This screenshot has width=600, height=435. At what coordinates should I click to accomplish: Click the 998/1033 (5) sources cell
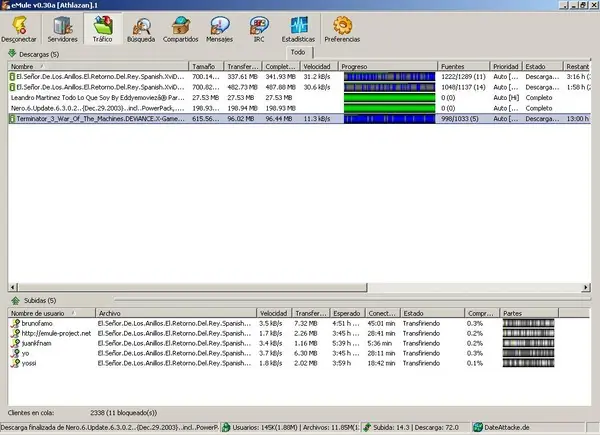click(x=460, y=119)
